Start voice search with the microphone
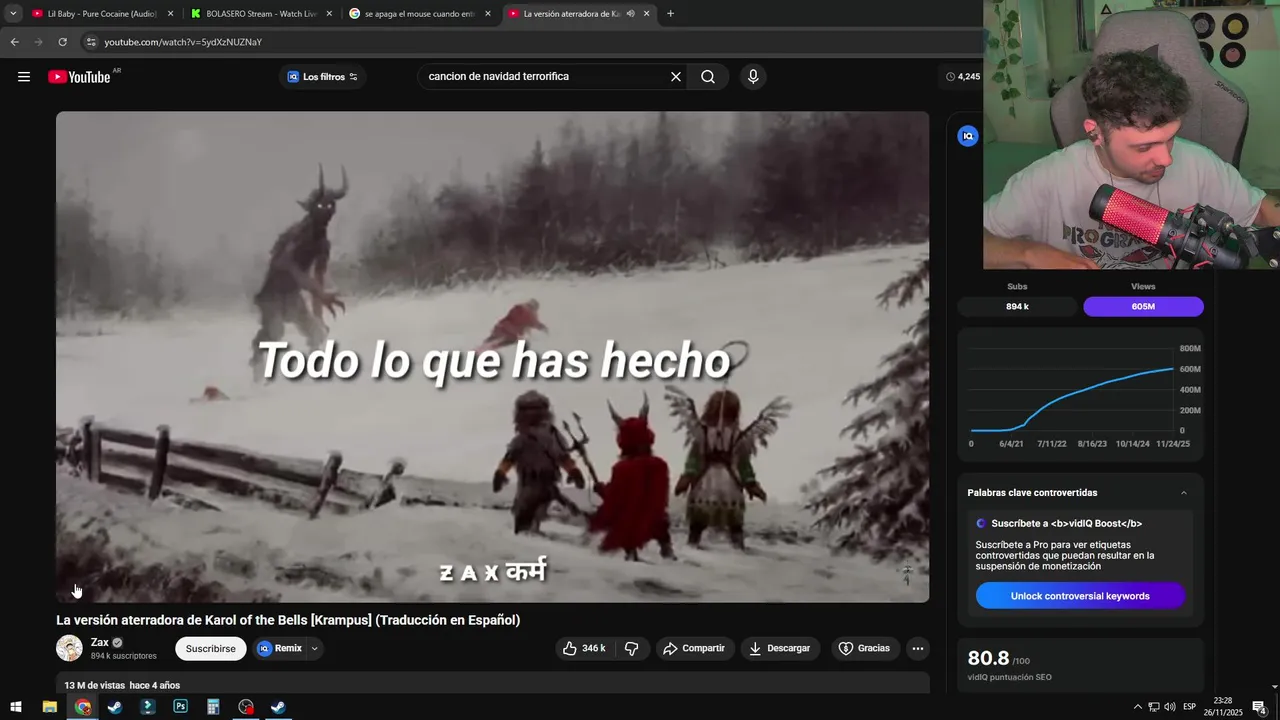1280x720 pixels. (753, 77)
